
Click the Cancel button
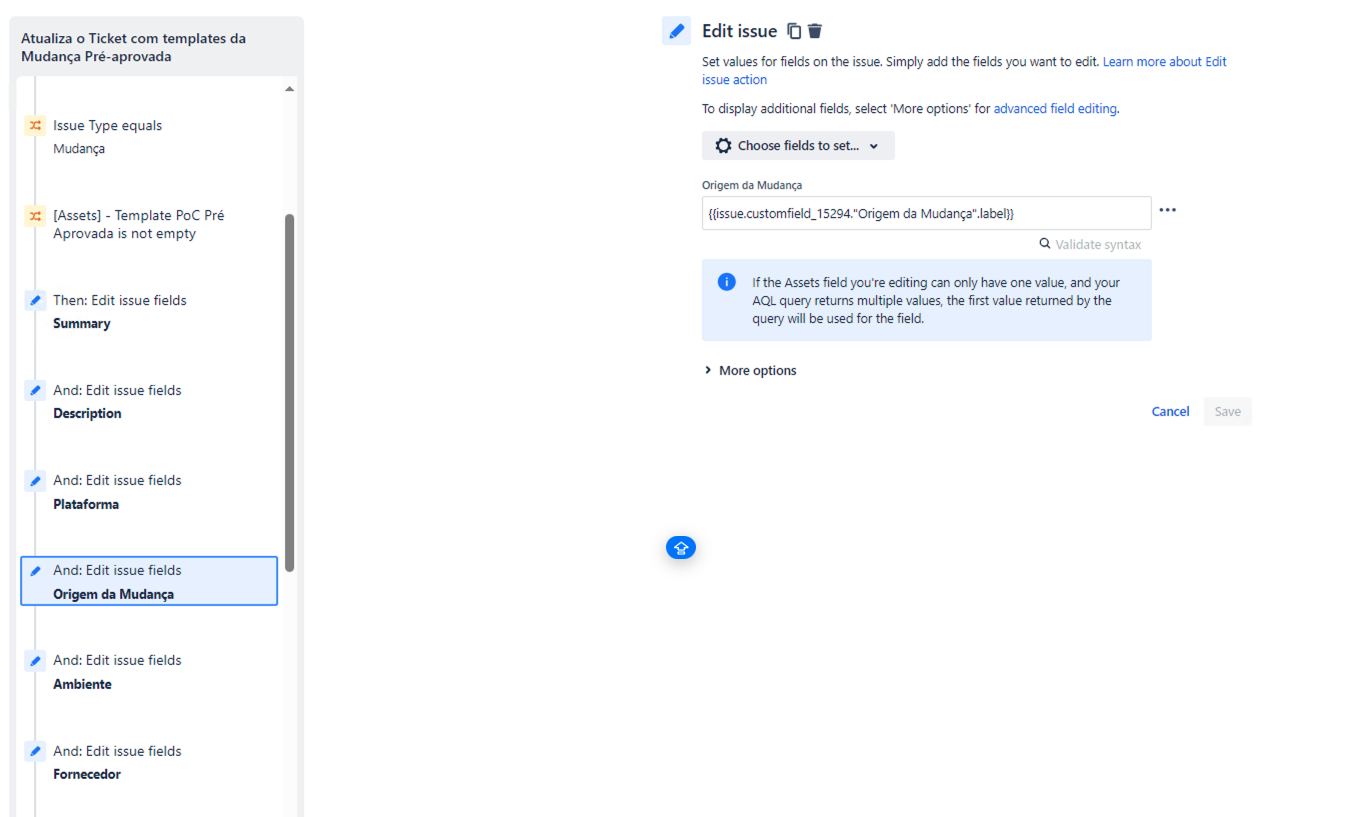click(1170, 411)
